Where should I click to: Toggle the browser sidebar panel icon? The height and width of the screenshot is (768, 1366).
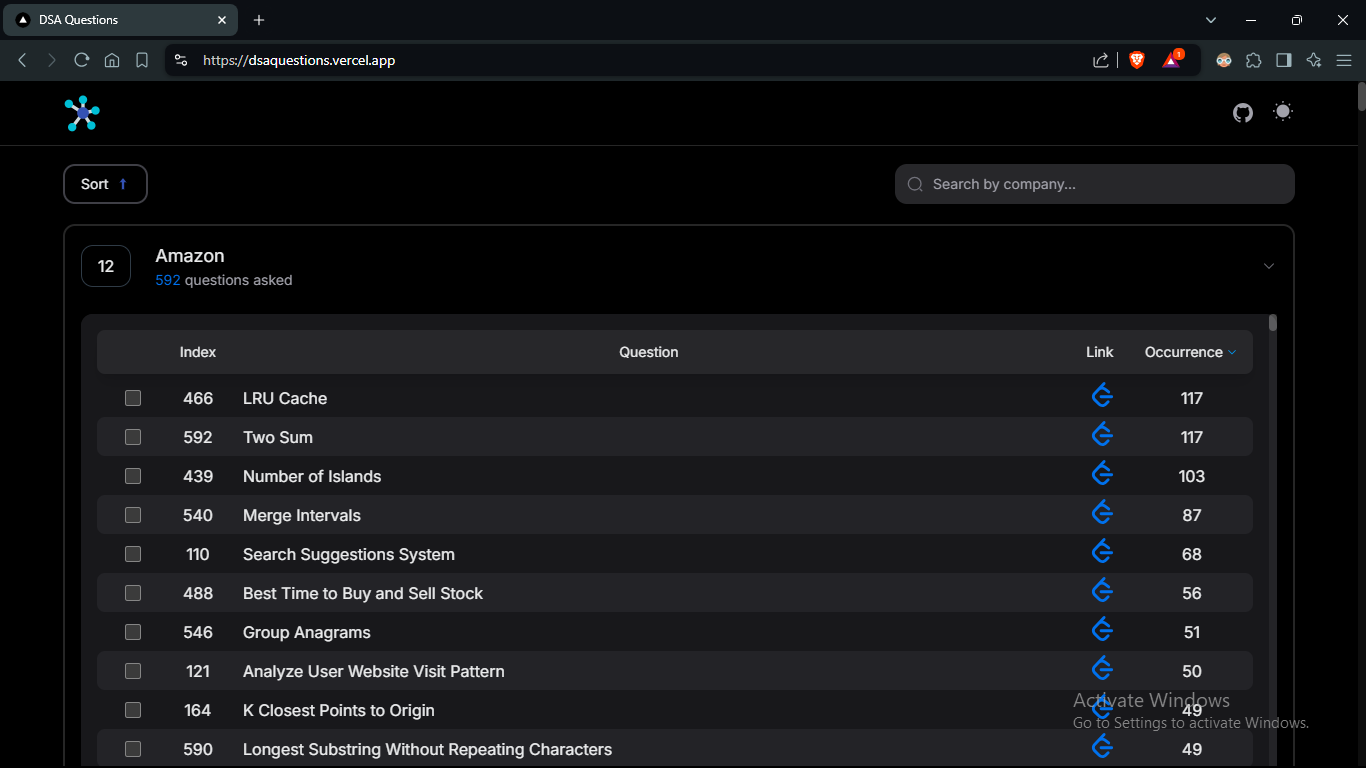click(x=1284, y=60)
